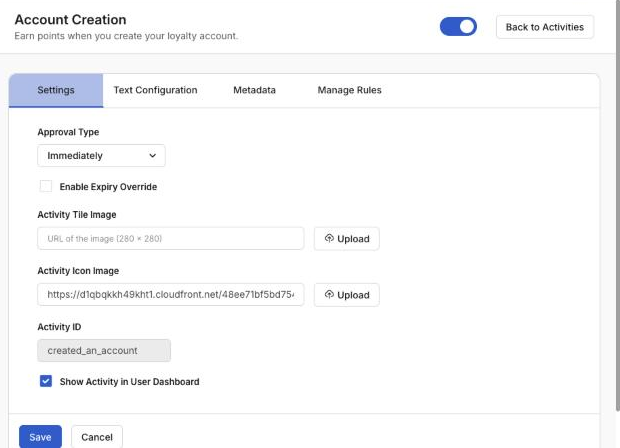Open the Text Configuration tab

155,90
